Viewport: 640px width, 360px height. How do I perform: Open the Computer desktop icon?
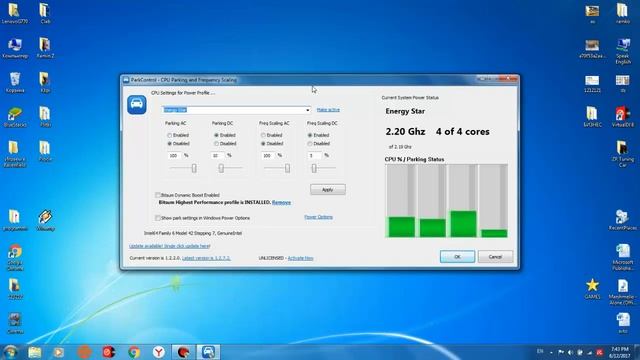coord(15,48)
